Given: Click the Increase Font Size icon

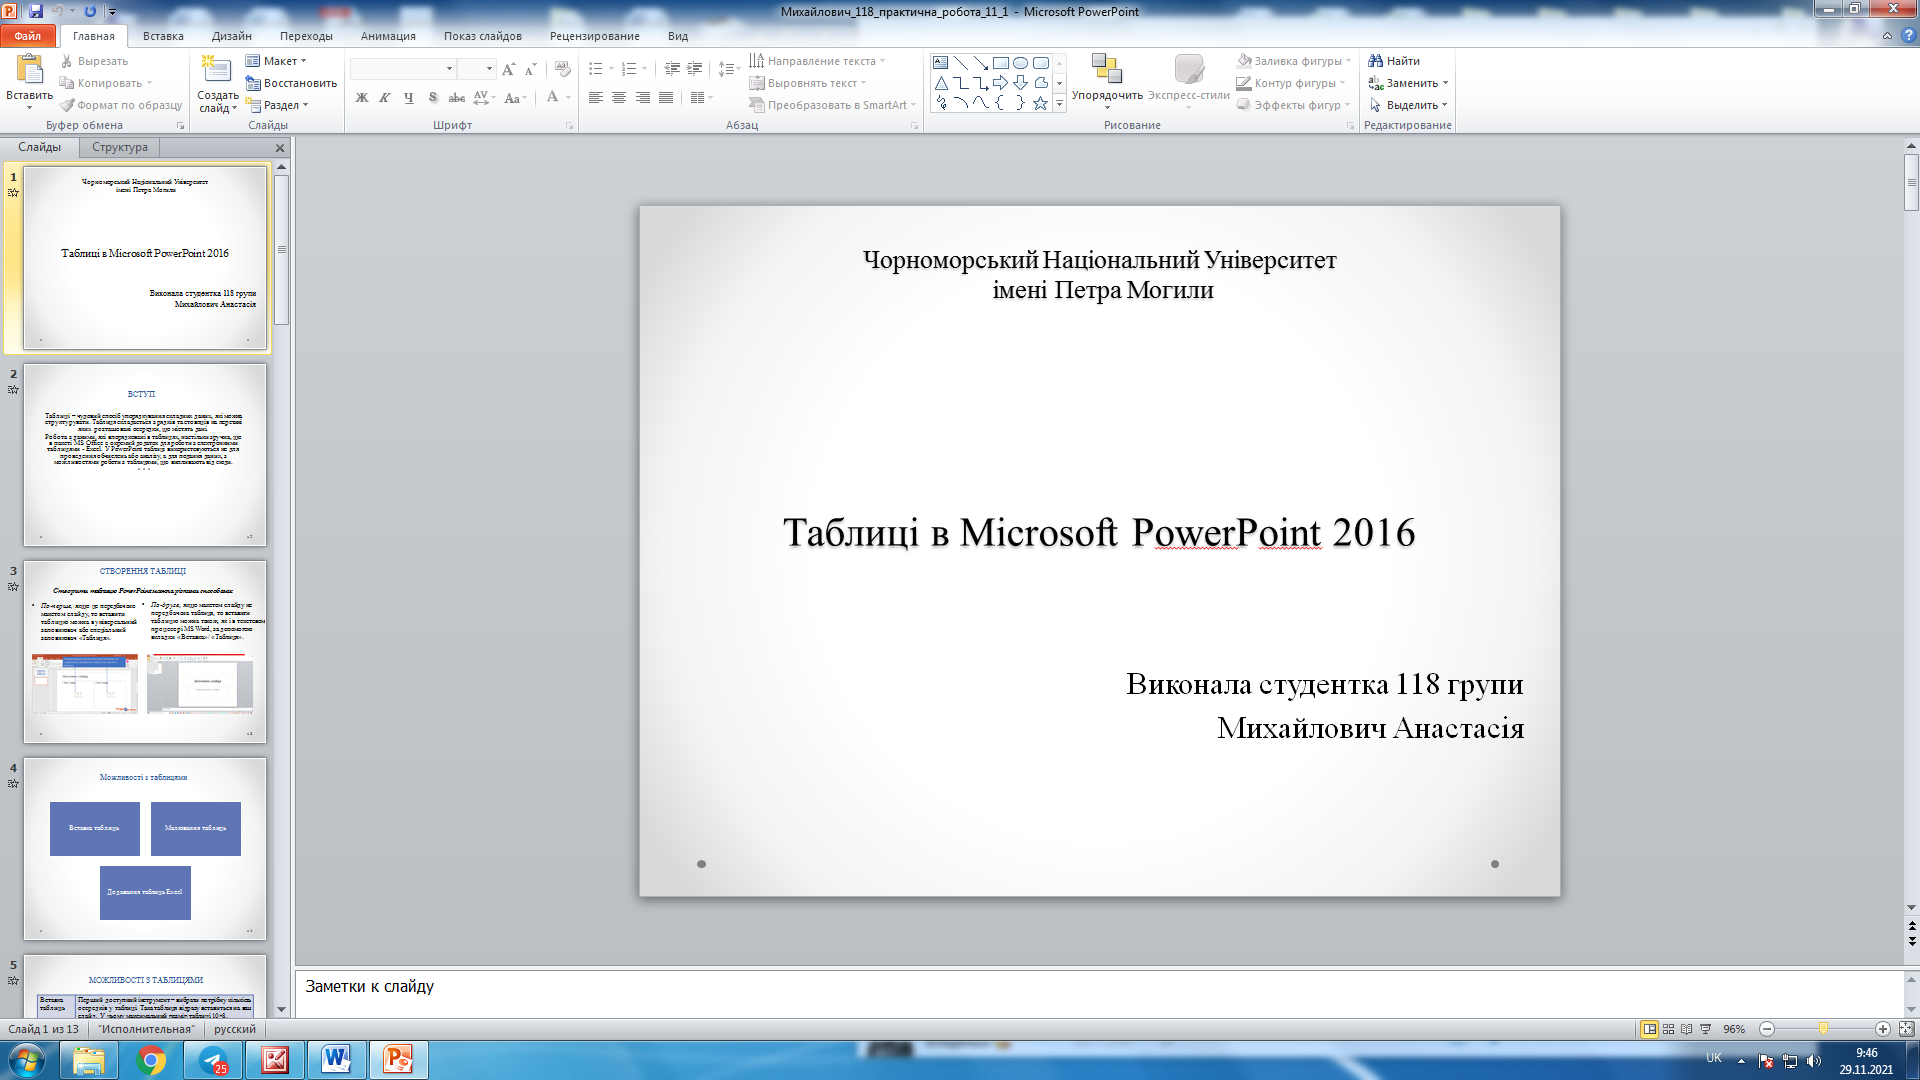Looking at the screenshot, I should (x=509, y=69).
